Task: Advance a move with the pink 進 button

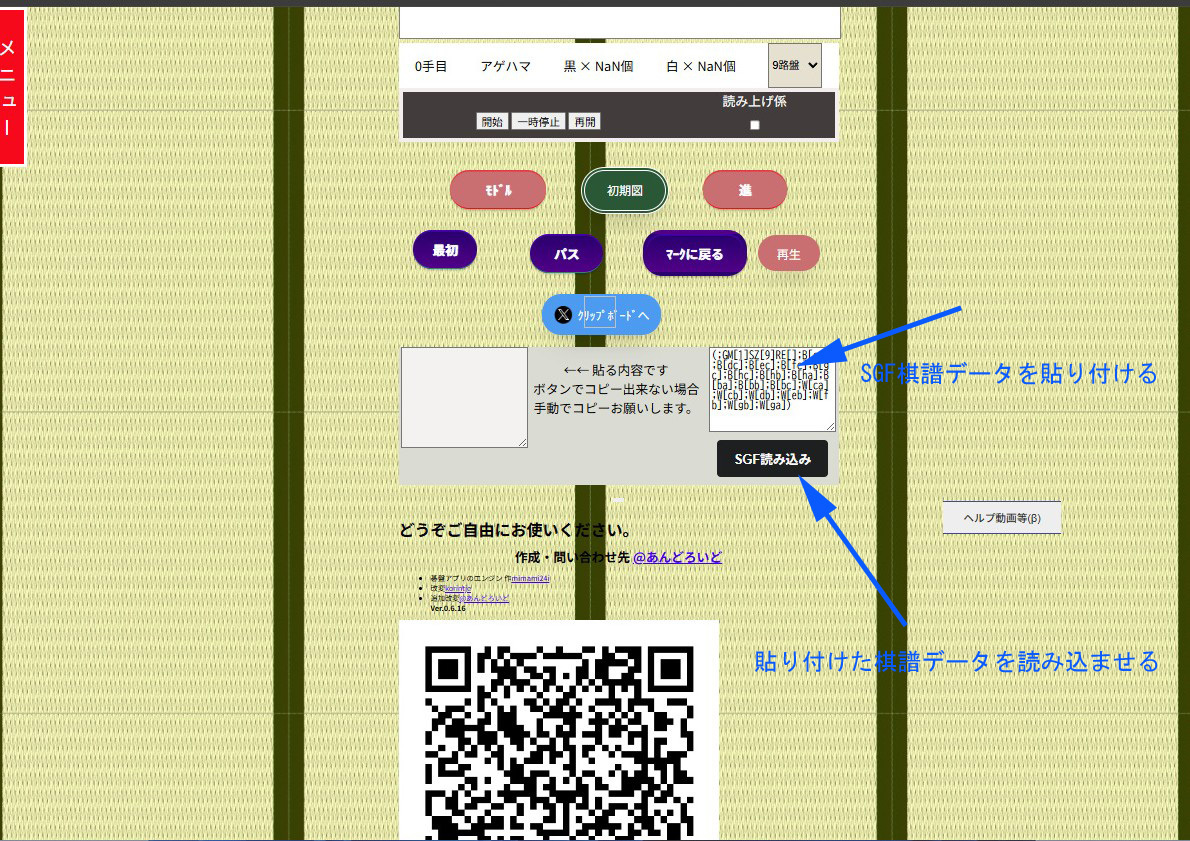Action: [x=745, y=190]
